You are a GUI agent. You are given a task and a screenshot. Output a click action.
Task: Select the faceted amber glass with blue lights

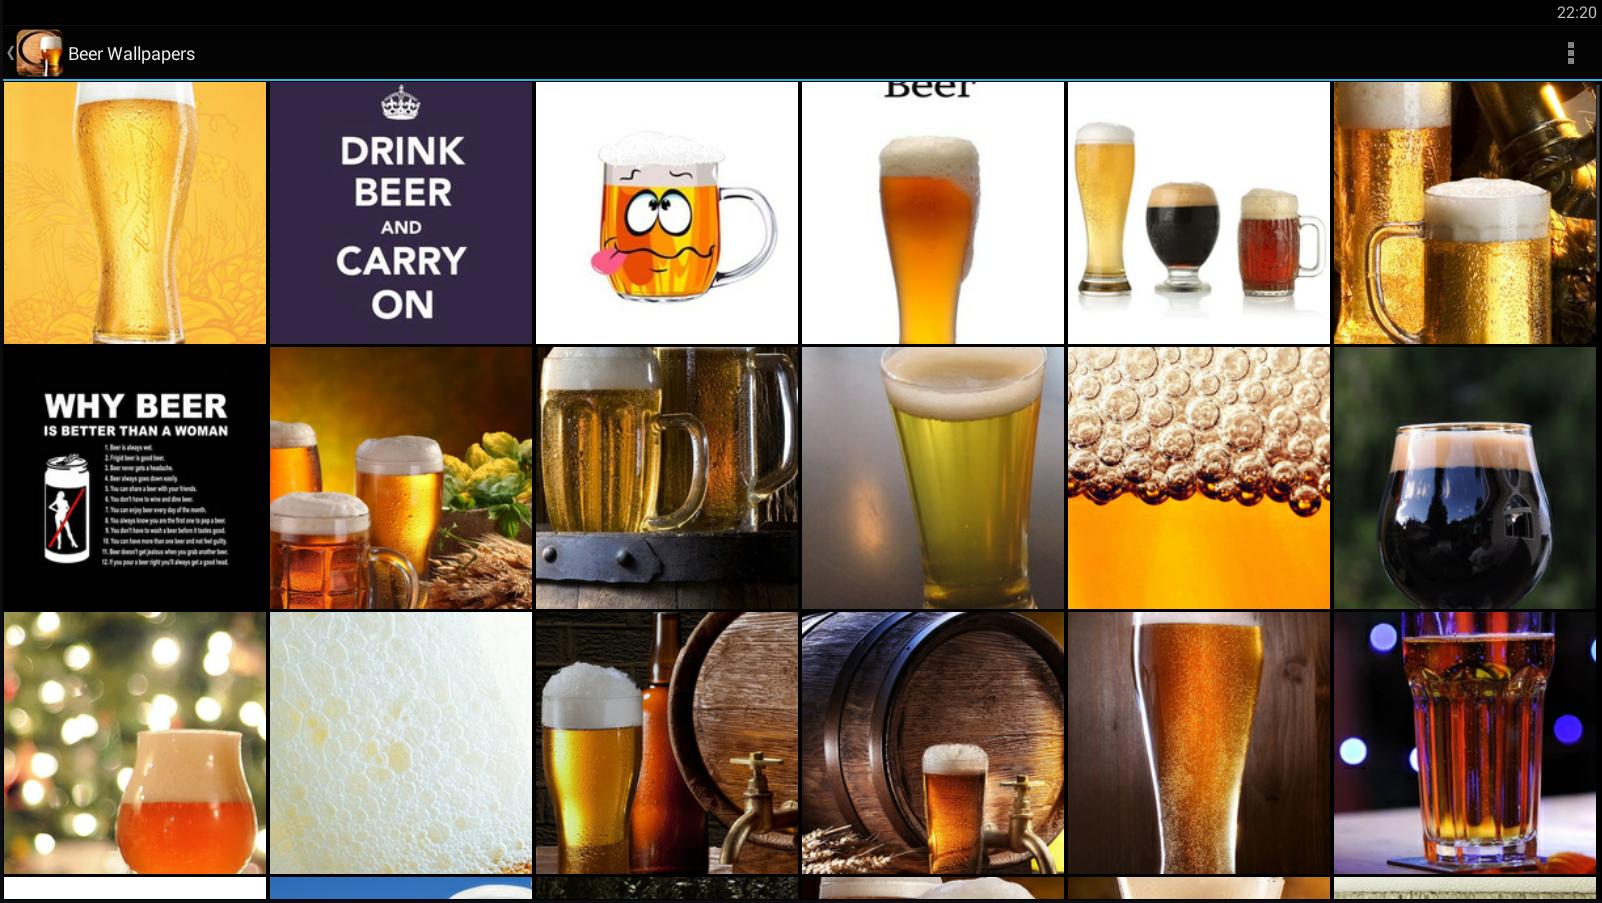tap(1465, 743)
